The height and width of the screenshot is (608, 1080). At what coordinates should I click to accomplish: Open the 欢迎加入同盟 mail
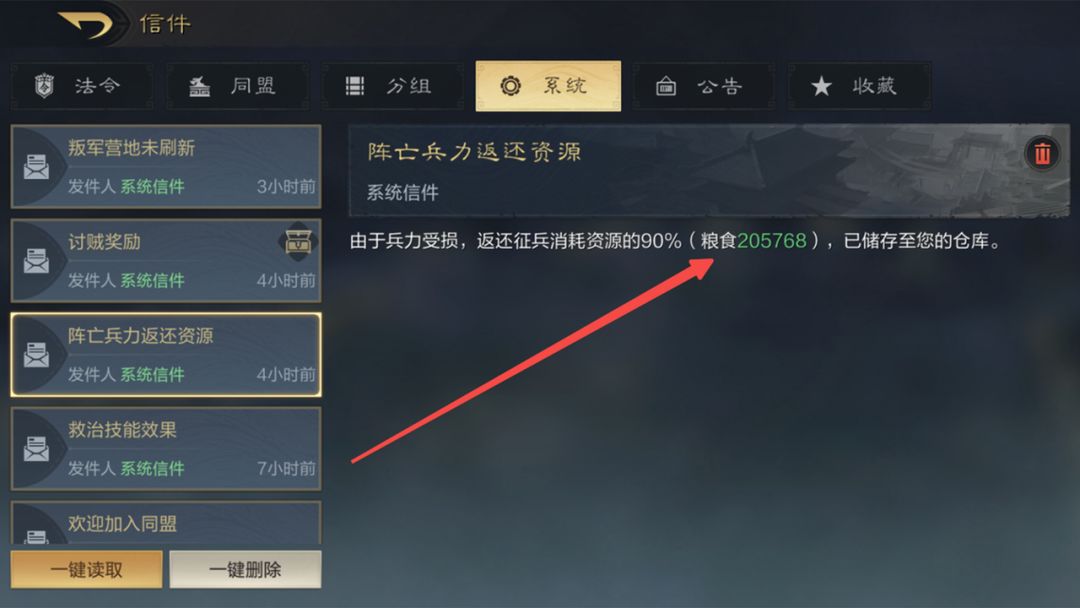[166, 523]
